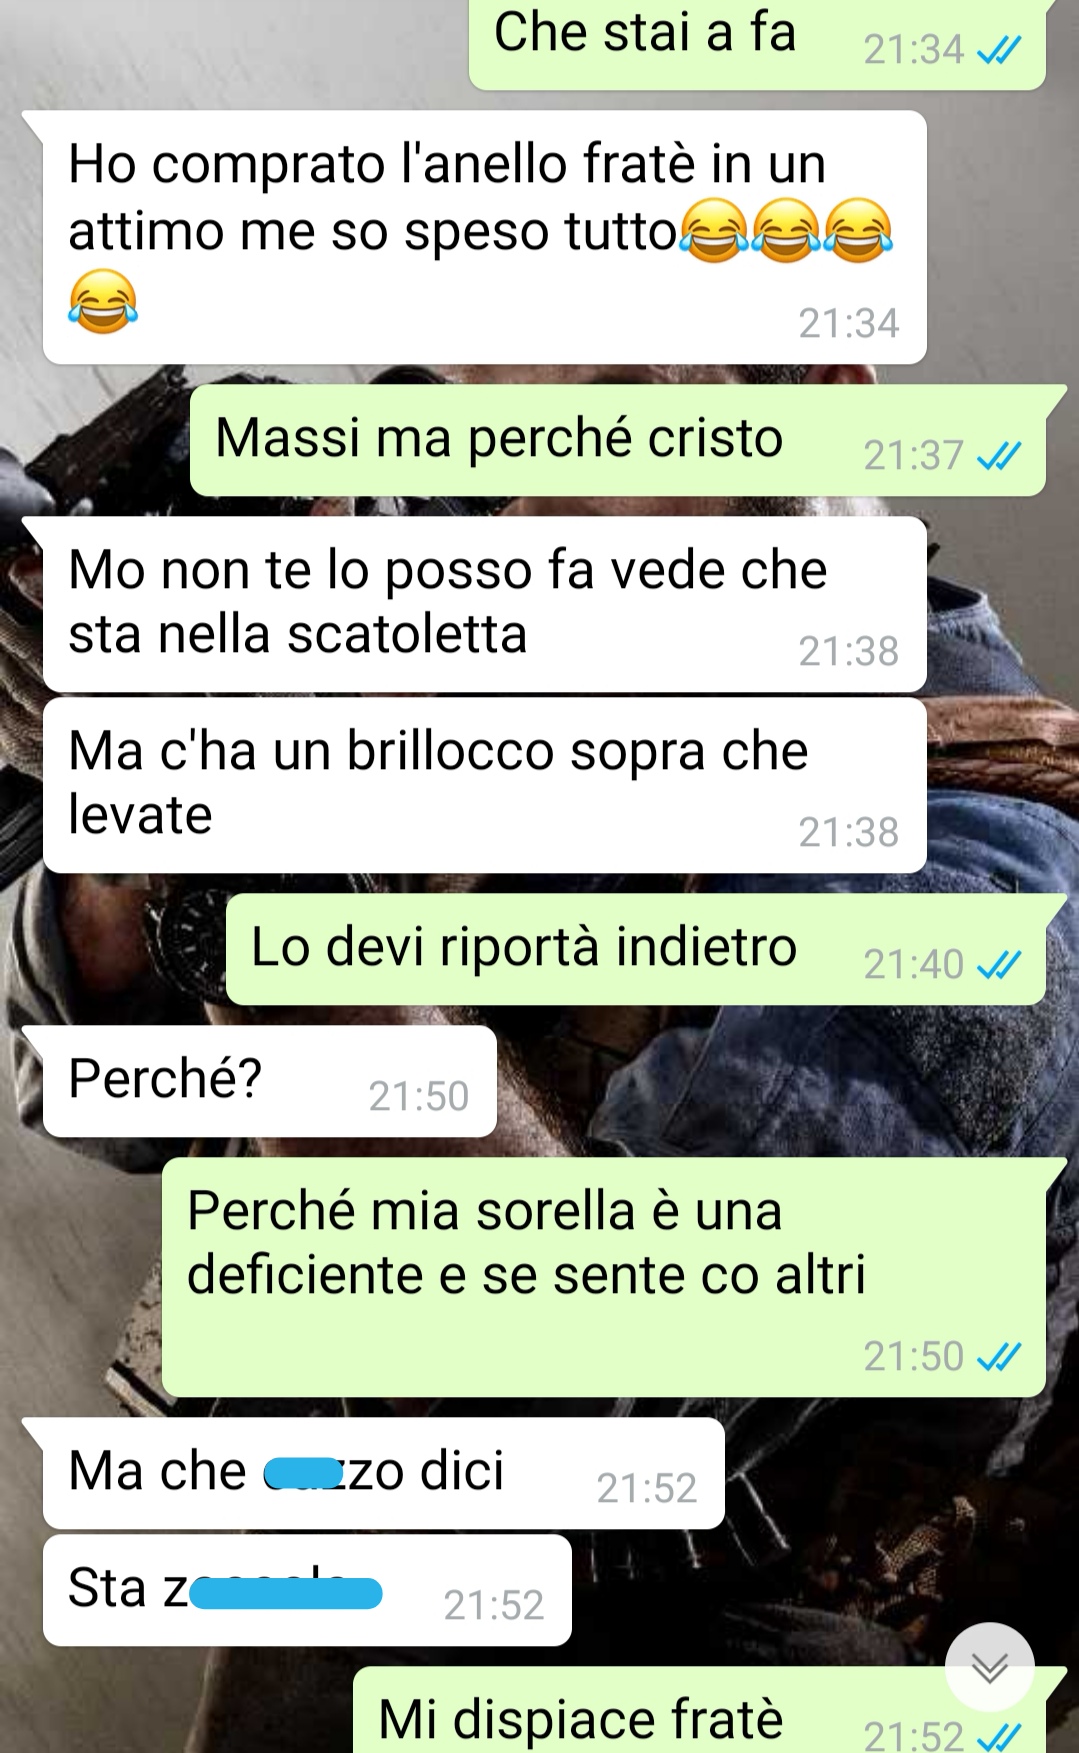
Task: Select the message "Mi dispiace fratè"
Action: pyautogui.click(x=699, y=1712)
